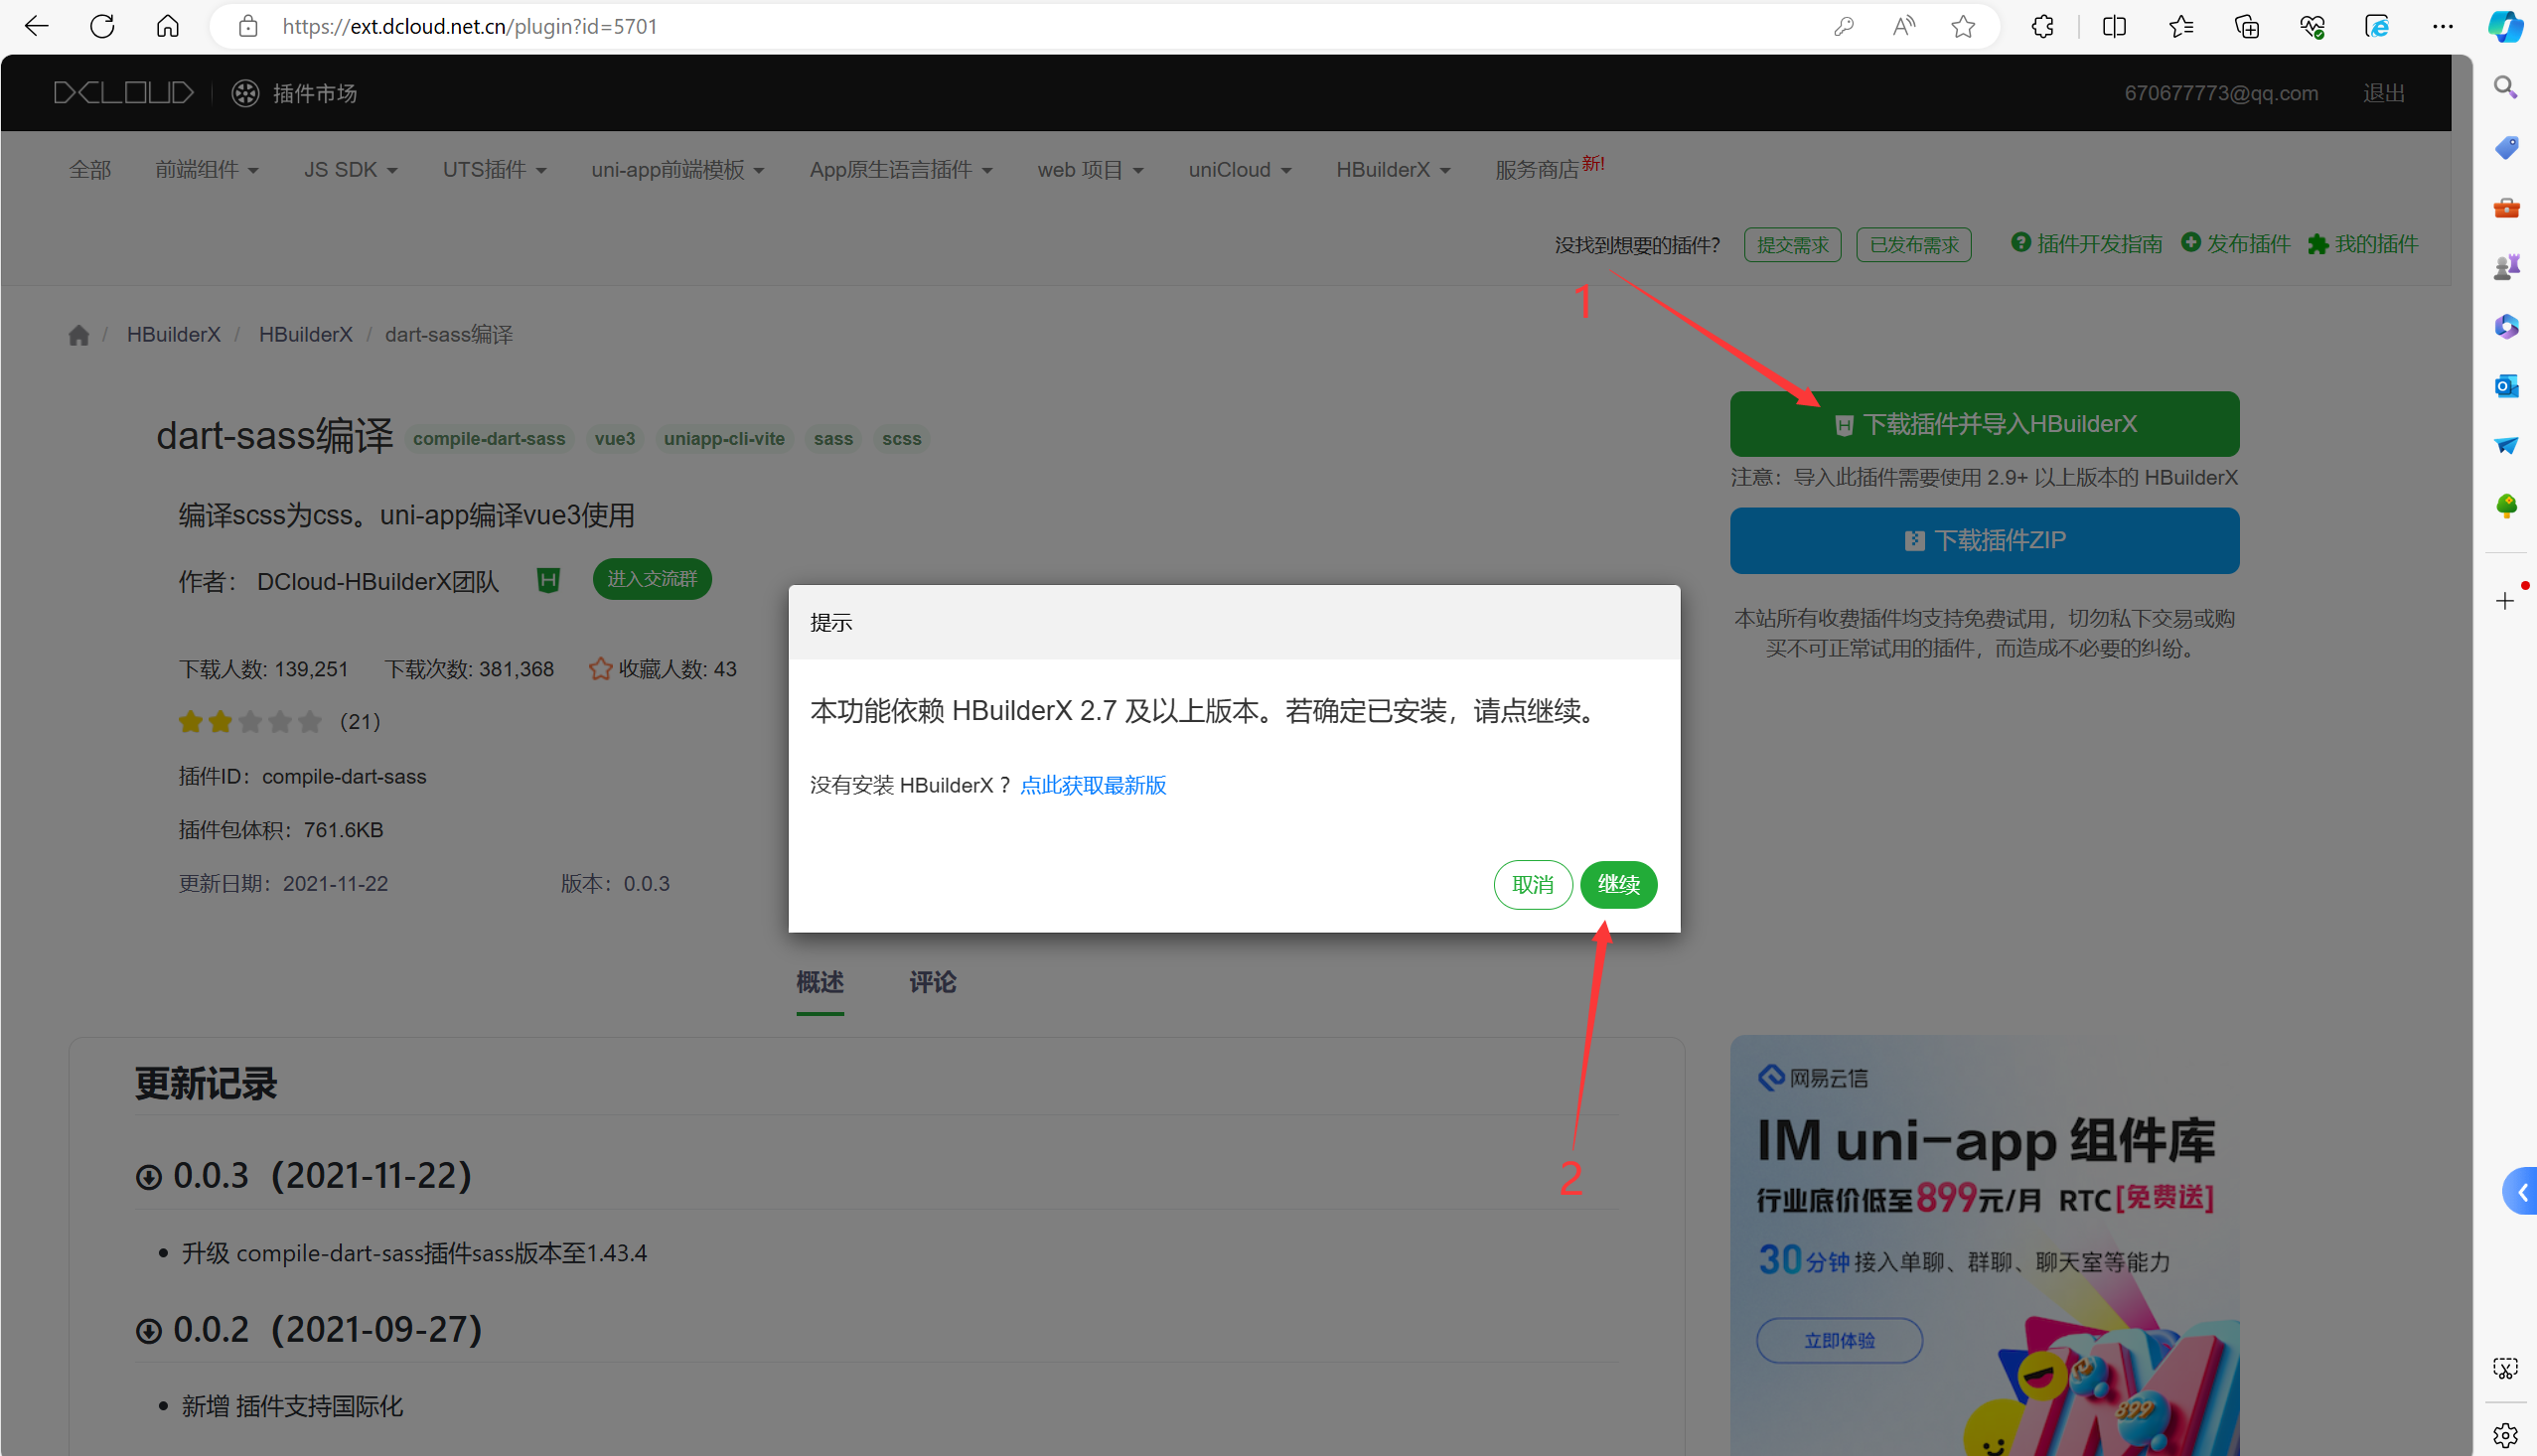Viewport: 2537px width, 1456px height.
Task: Click the sidebar search magnifier icon
Action: (2506, 88)
